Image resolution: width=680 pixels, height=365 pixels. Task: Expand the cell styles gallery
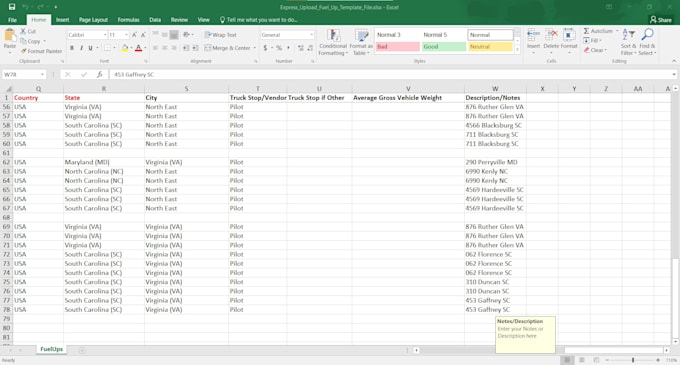(x=517, y=50)
